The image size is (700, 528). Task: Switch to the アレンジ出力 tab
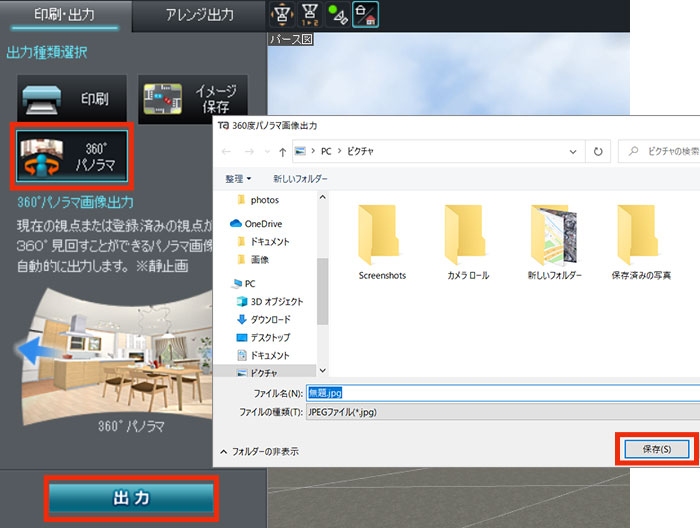click(199, 15)
